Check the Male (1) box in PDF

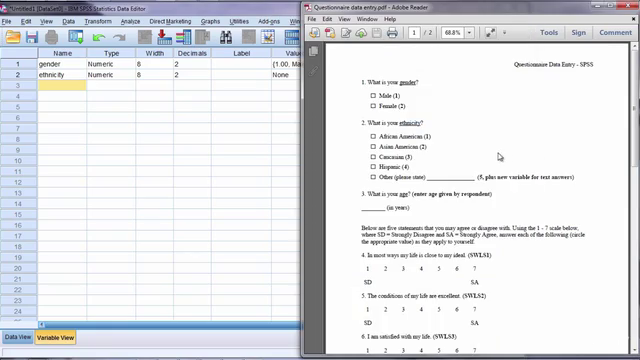click(373, 96)
